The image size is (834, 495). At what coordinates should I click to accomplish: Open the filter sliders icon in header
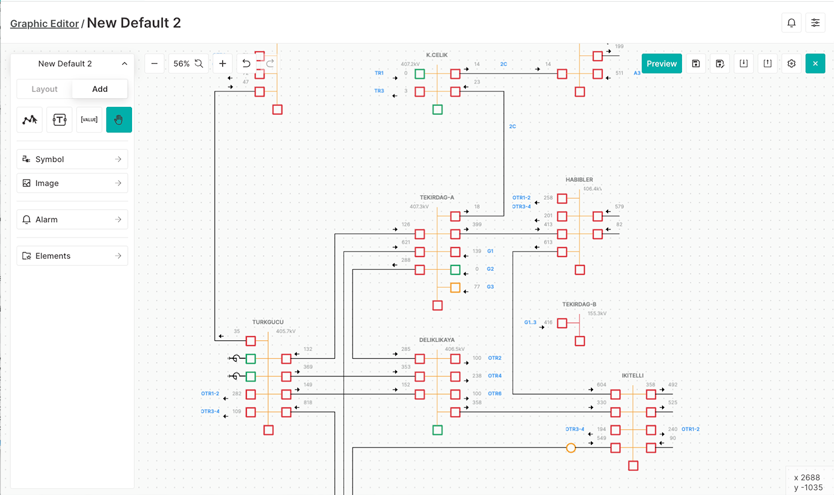[815, 23]
